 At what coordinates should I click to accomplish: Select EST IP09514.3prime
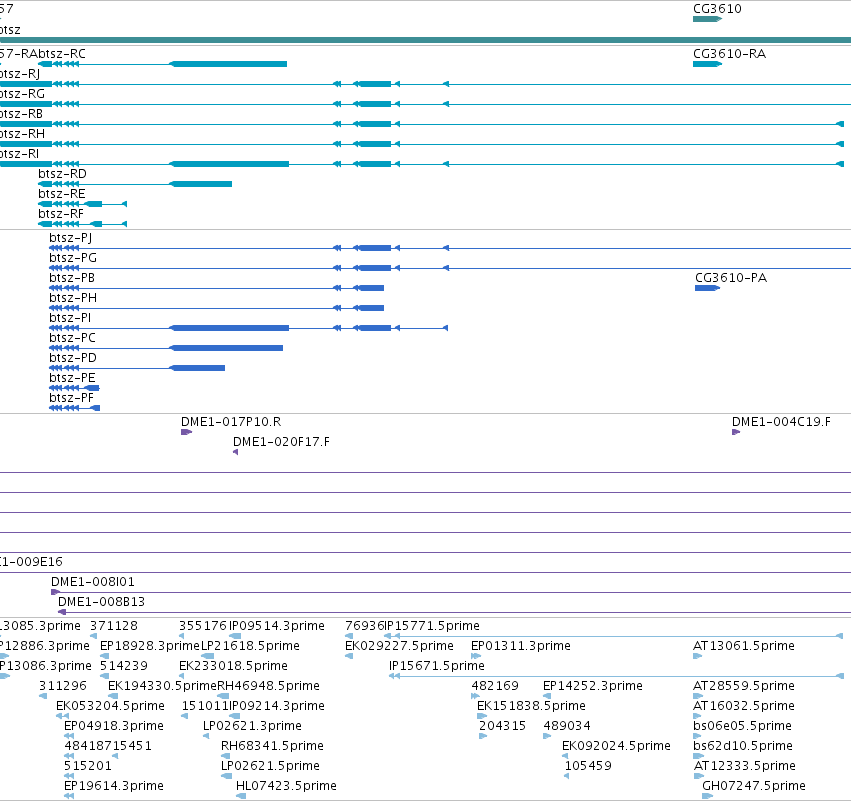click(277, 626)
